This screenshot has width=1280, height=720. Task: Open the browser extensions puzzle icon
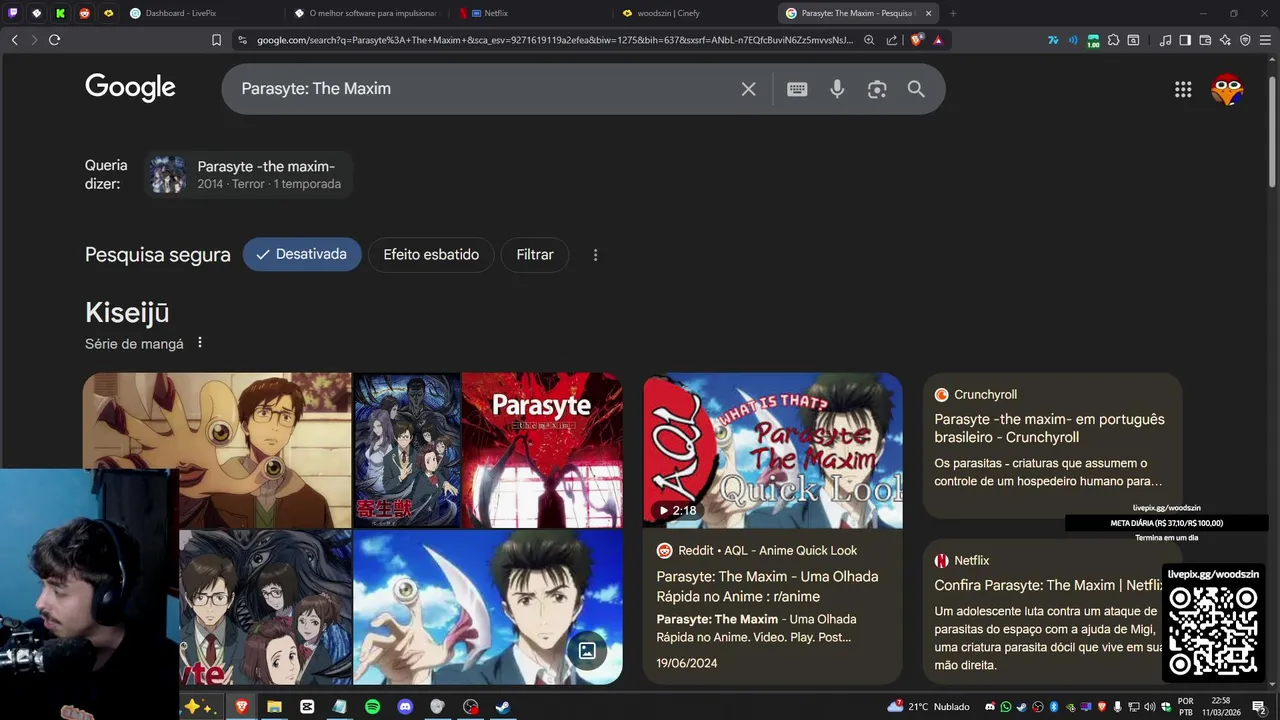[x=1113, y=40]
